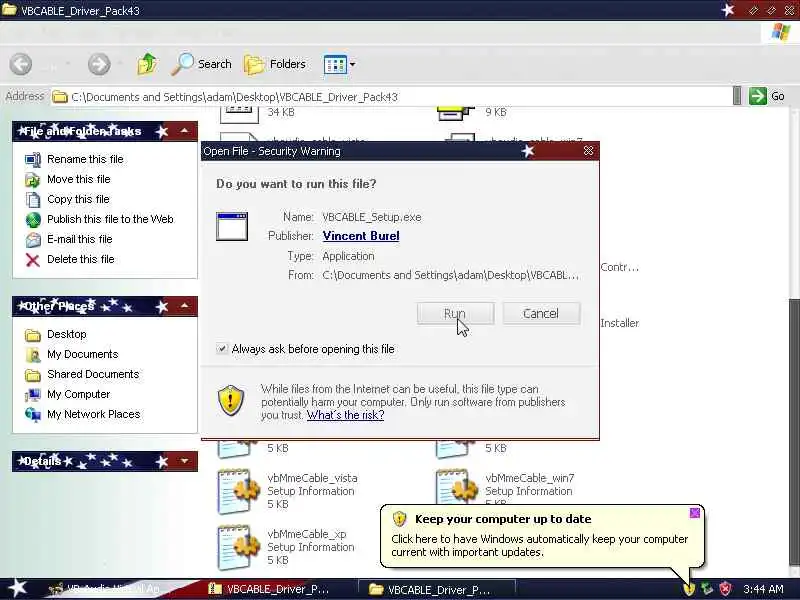
Task: Click the Start button star
Action: (17, 588)
